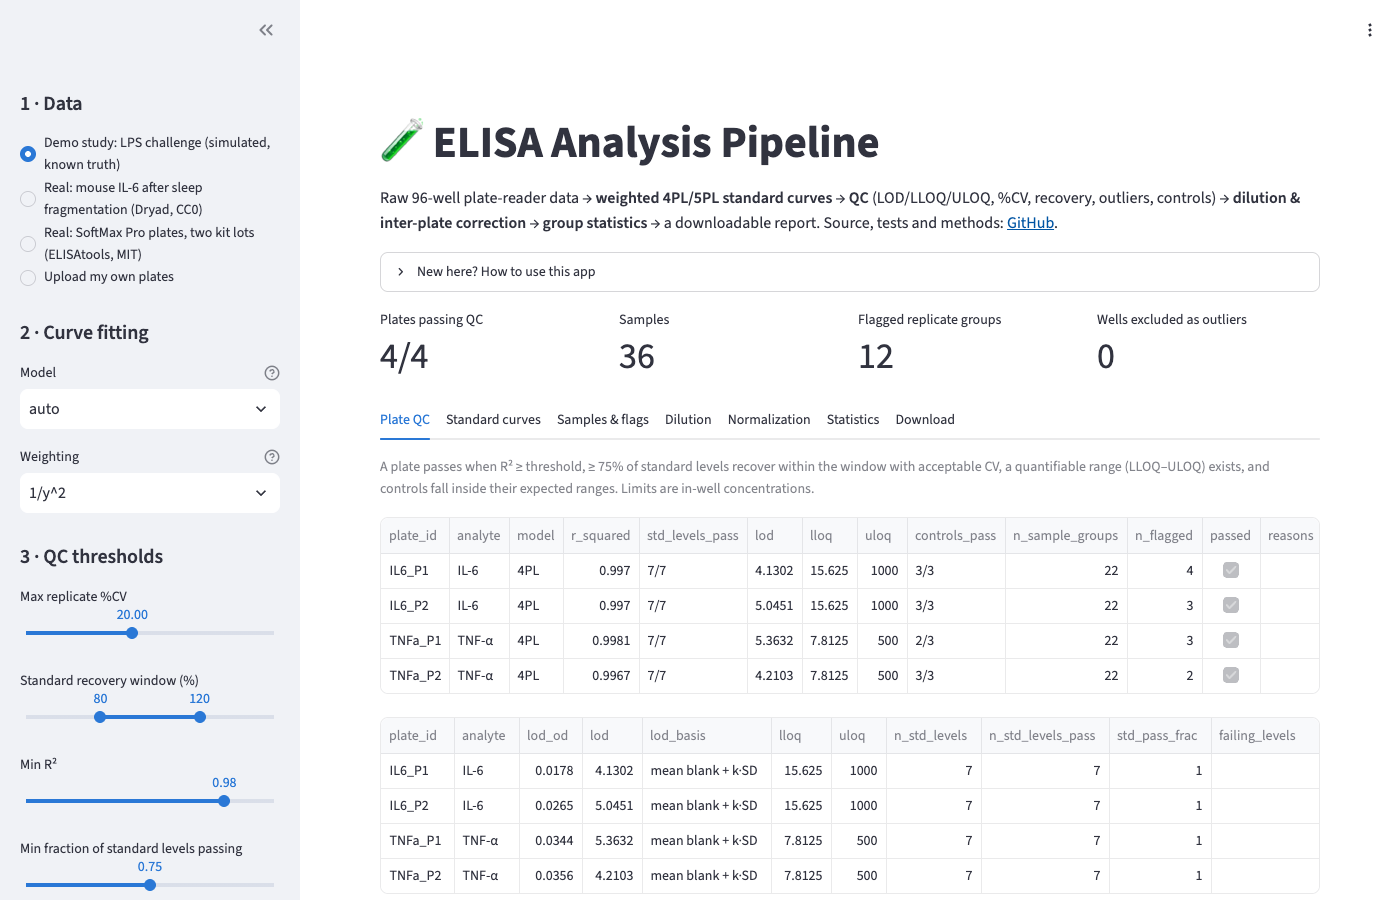1400x900 pixels.
Task: Show help tooltip for Model
Action: pyautogui.click(x=272, y=373)
